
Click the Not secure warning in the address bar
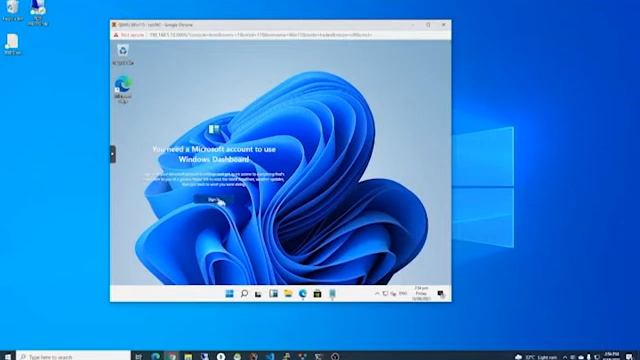(x=129, y=35)
